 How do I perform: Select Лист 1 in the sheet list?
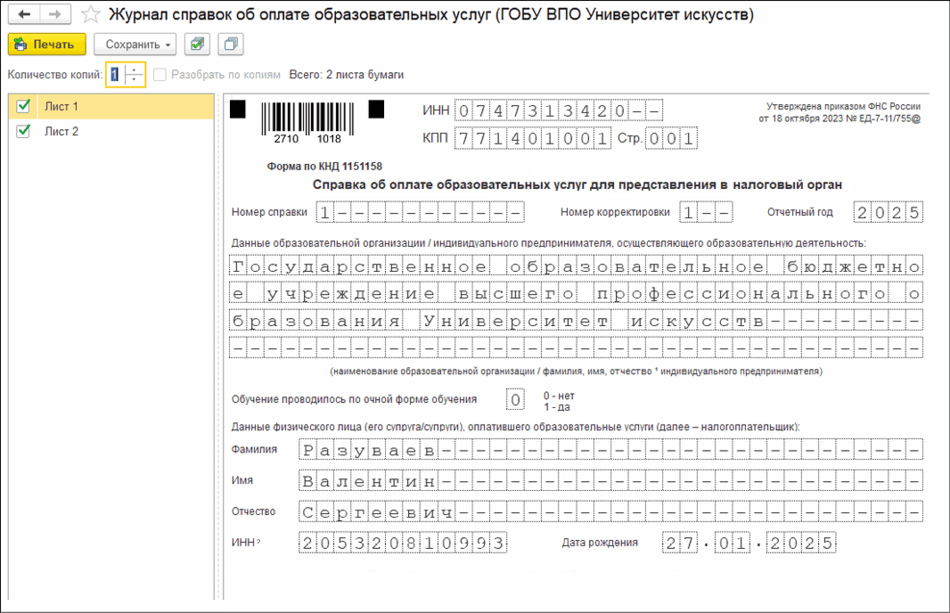(62, 106)
